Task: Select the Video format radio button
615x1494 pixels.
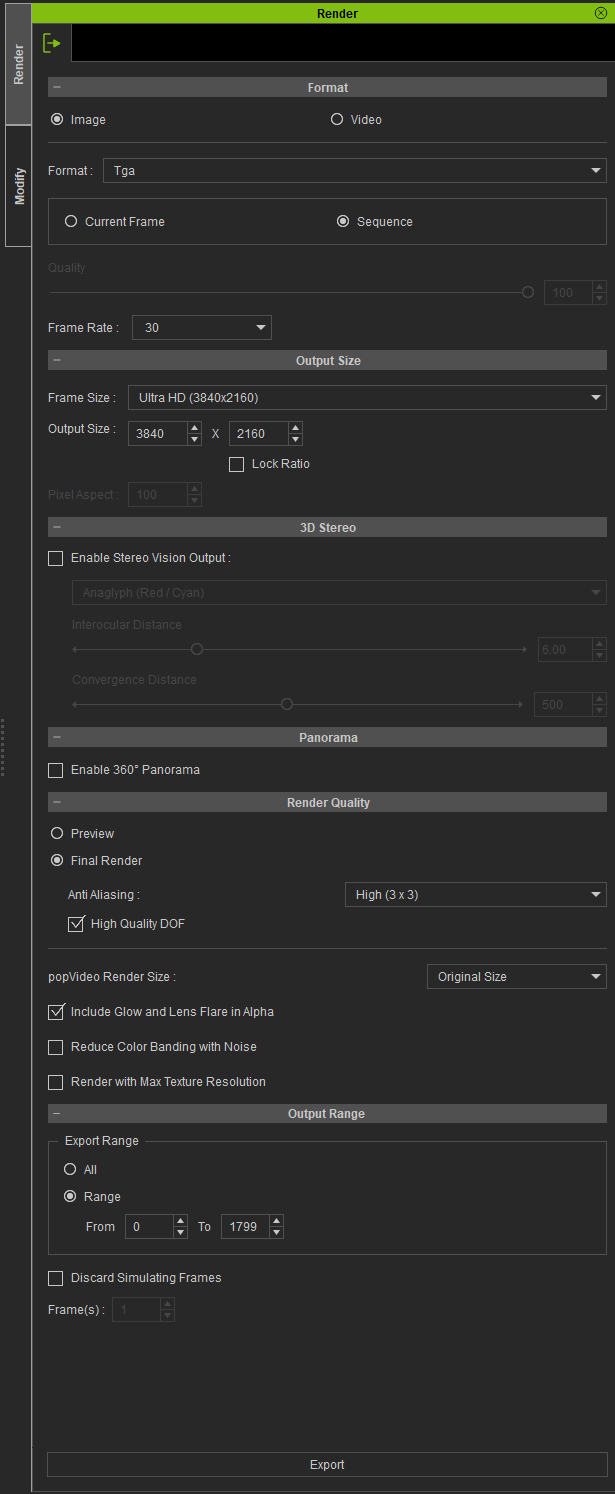Action: [x=337, y=120]
